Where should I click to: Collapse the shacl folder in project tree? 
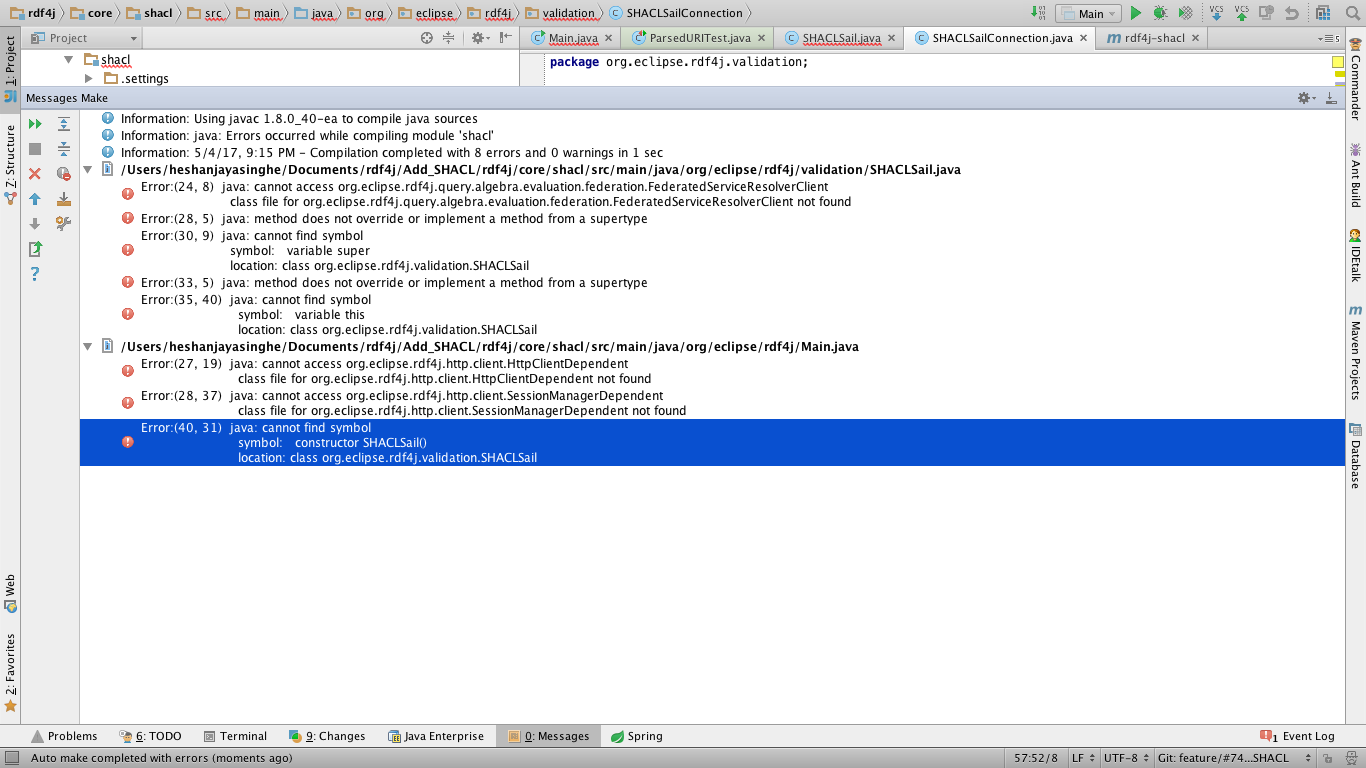pos(69,60)
